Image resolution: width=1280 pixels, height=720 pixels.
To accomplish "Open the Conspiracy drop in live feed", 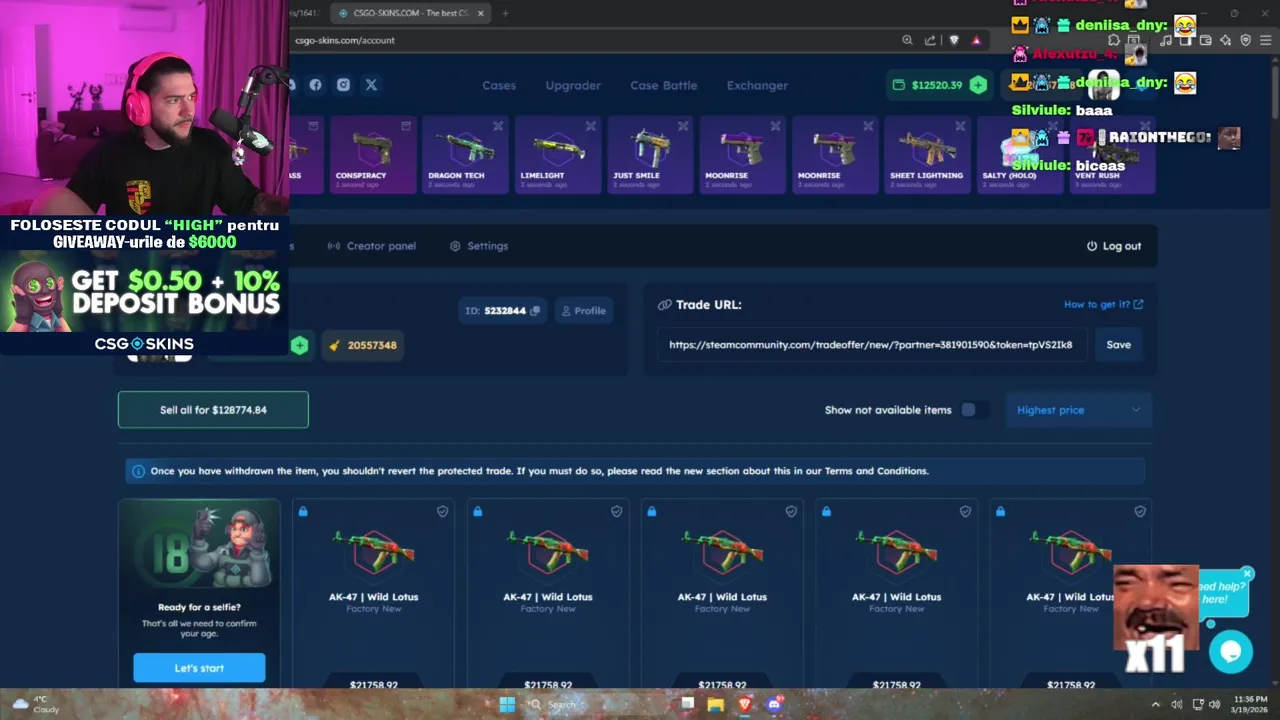I will tap(373, 155).
